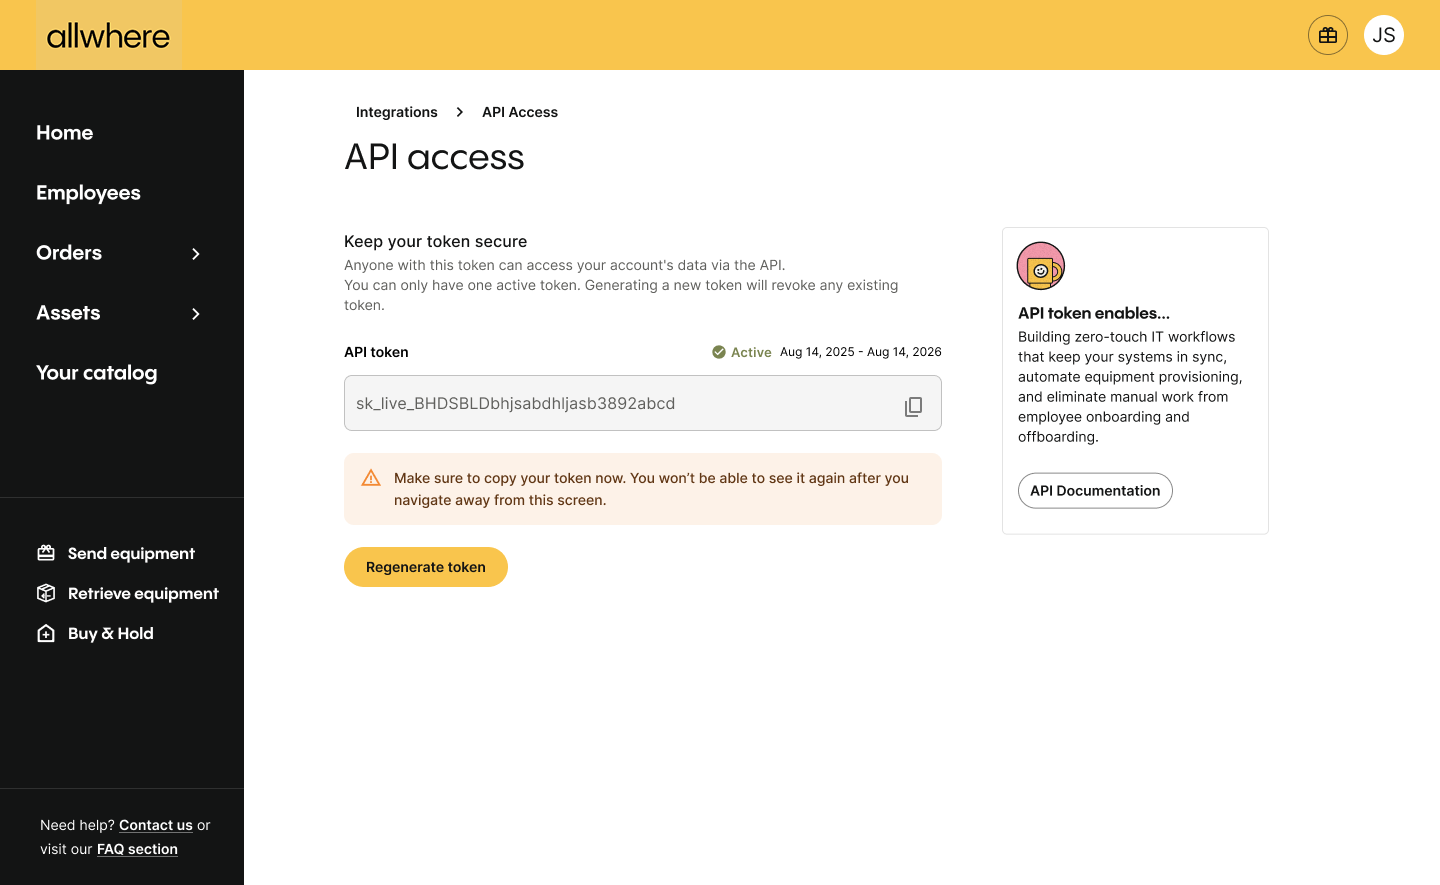Go to Home in the sidebar
The image size is (1440, 885).
click(65, 133)
